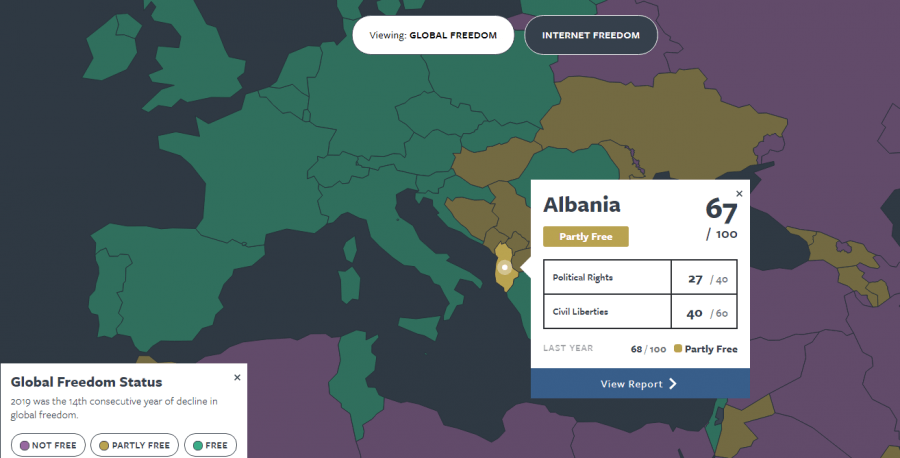
Task: Switch to Internet Freedom view
Action: point(590,35)
